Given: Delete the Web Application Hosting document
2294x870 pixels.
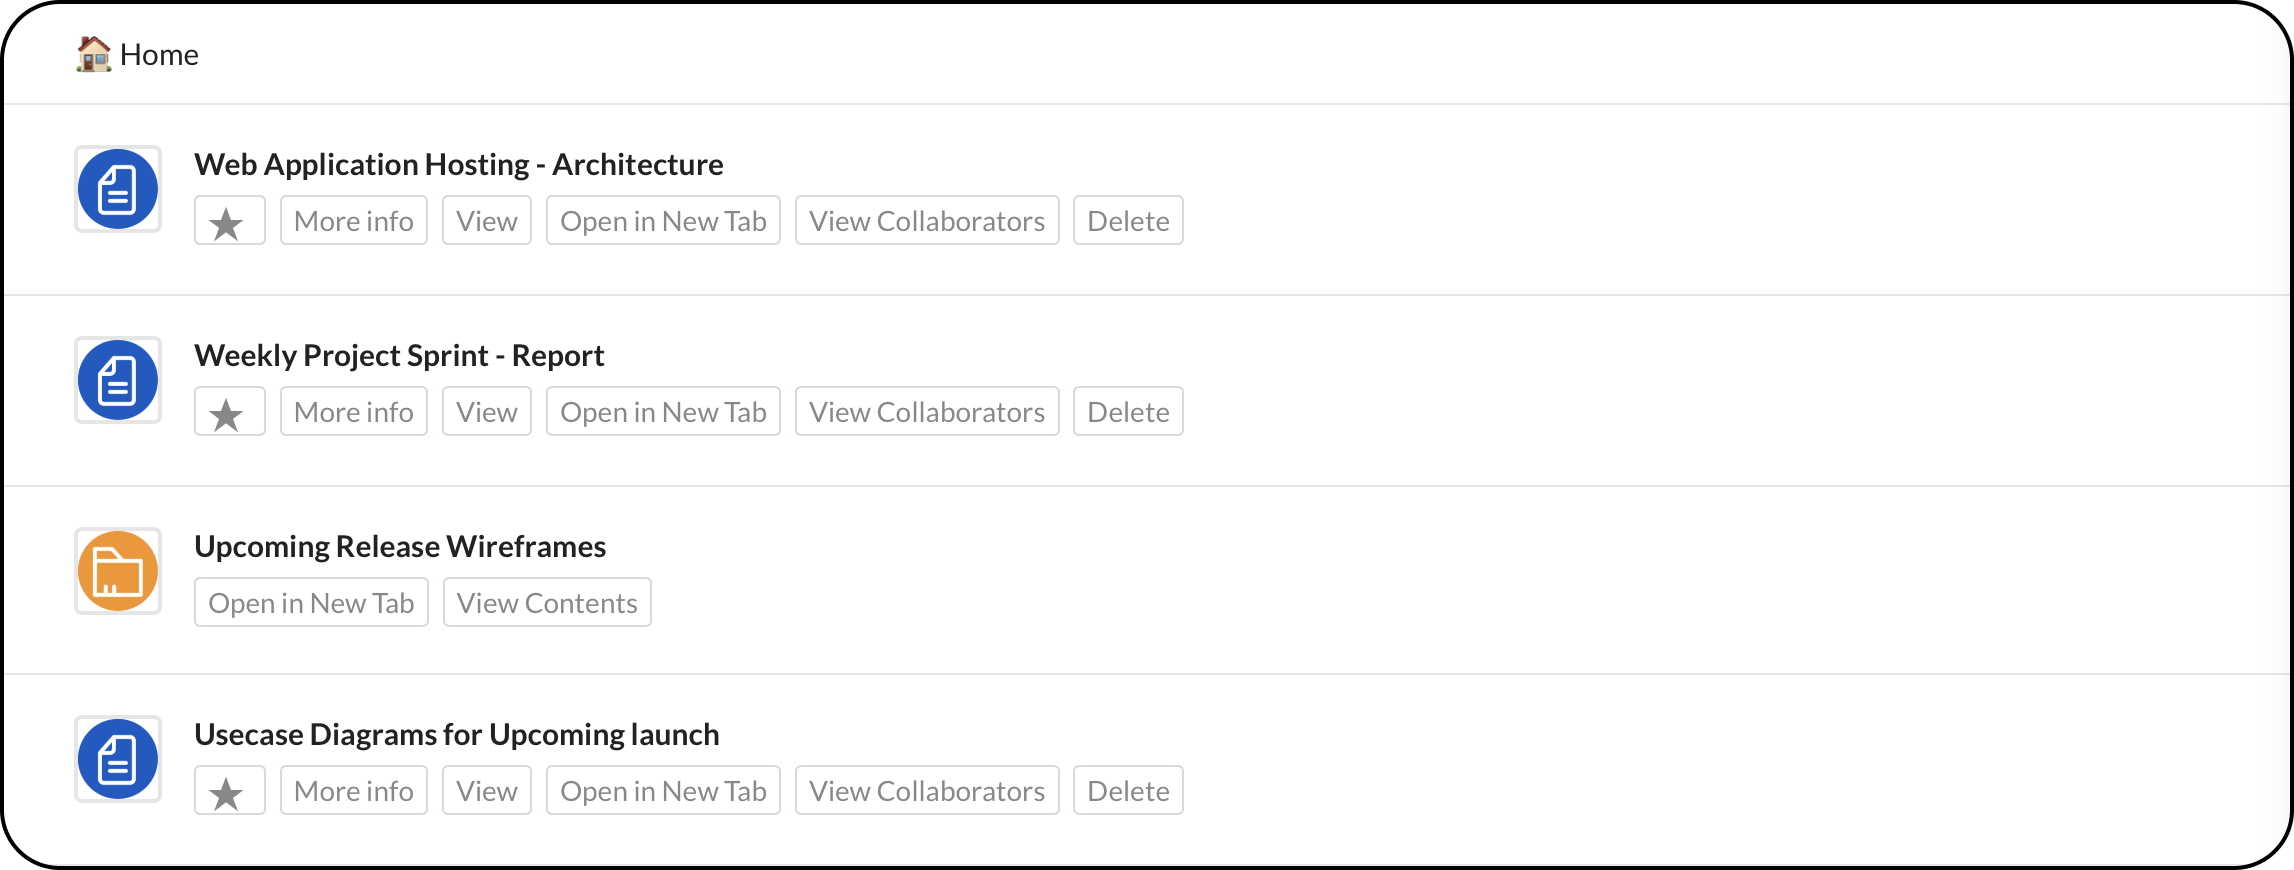Looking at the screenshot, I should 1128,220.
